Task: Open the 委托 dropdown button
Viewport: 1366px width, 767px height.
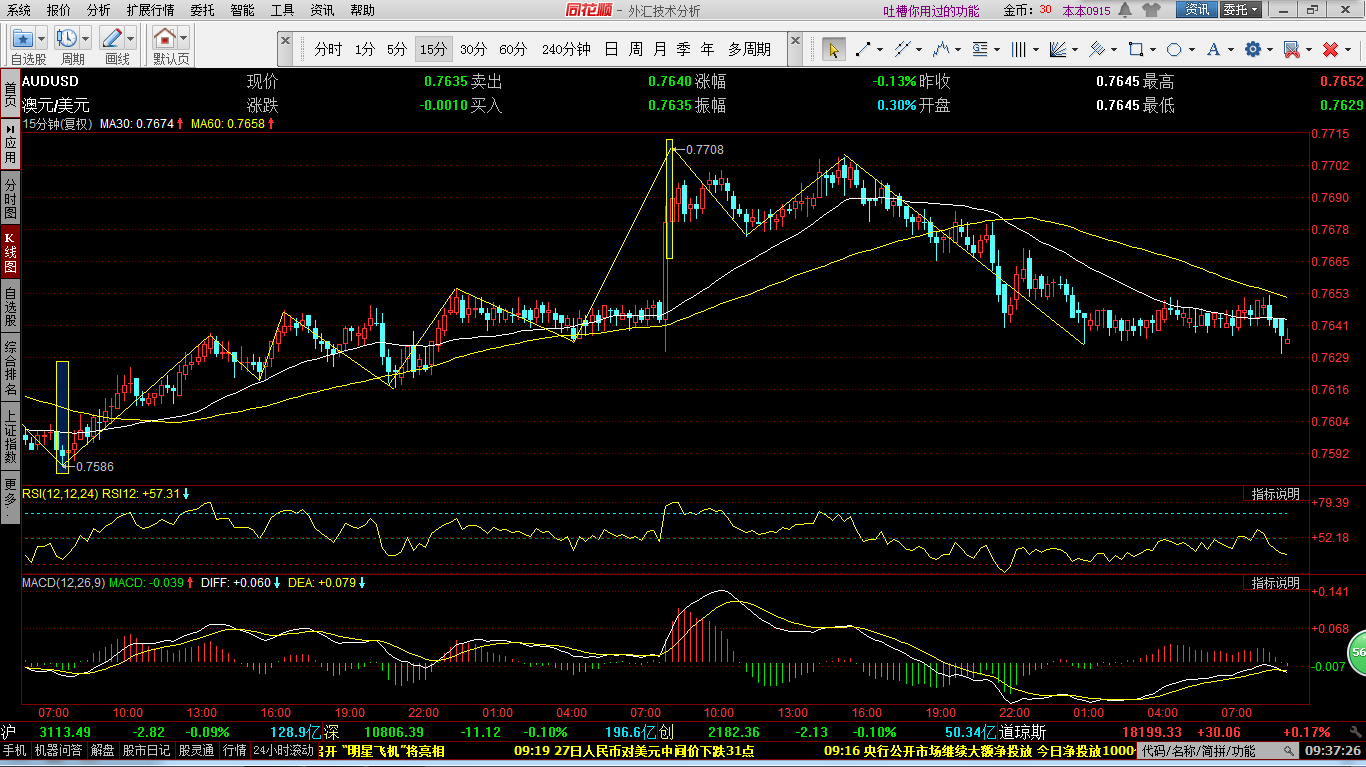Action: pos(1240,10)
